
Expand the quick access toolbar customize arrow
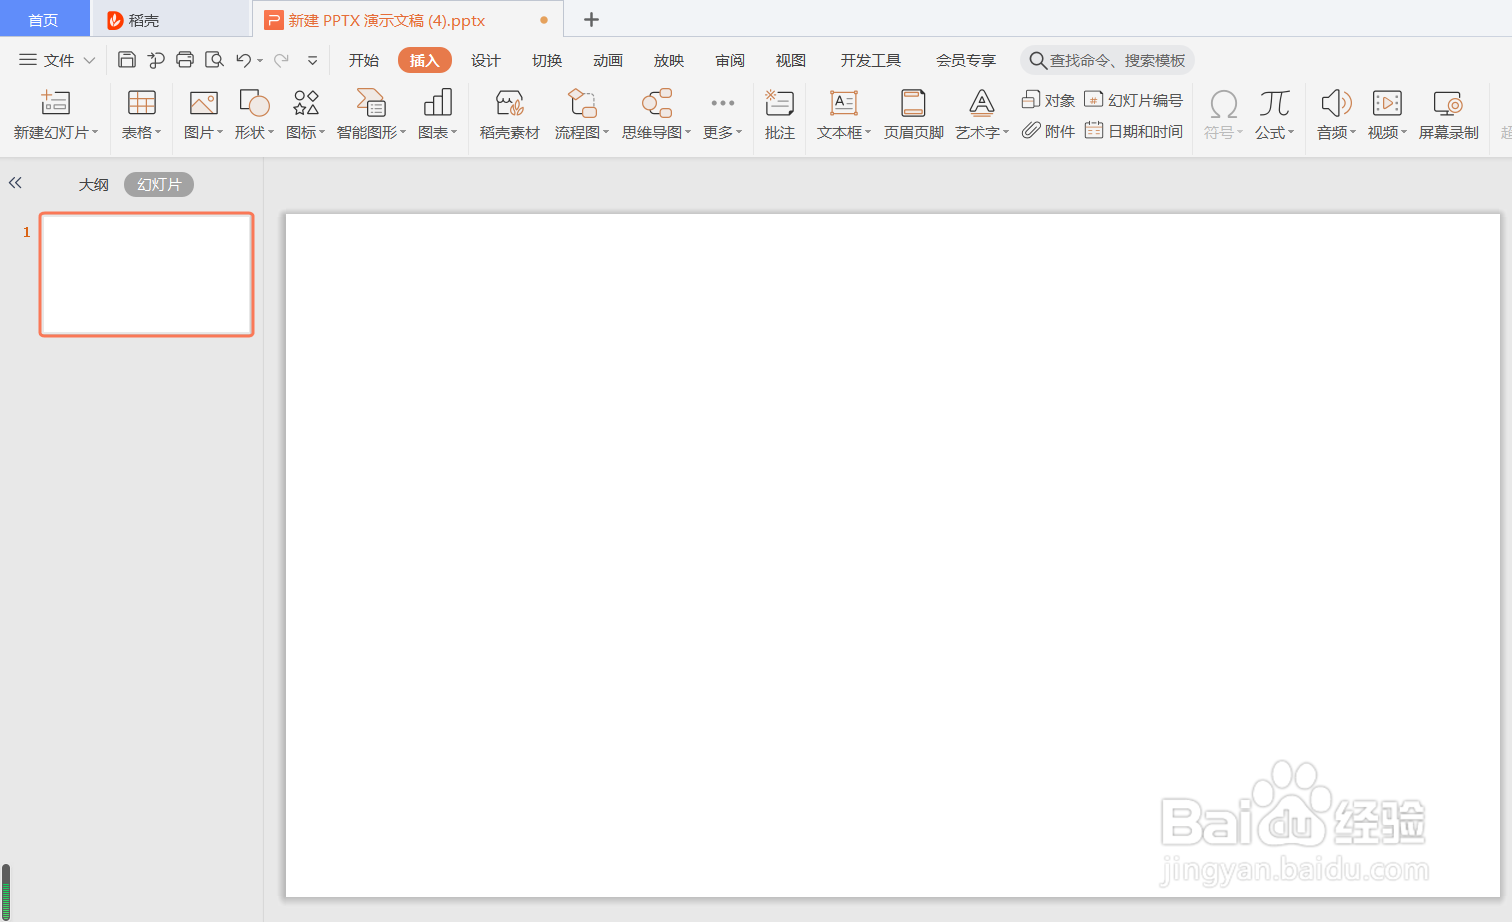(312, 60)
